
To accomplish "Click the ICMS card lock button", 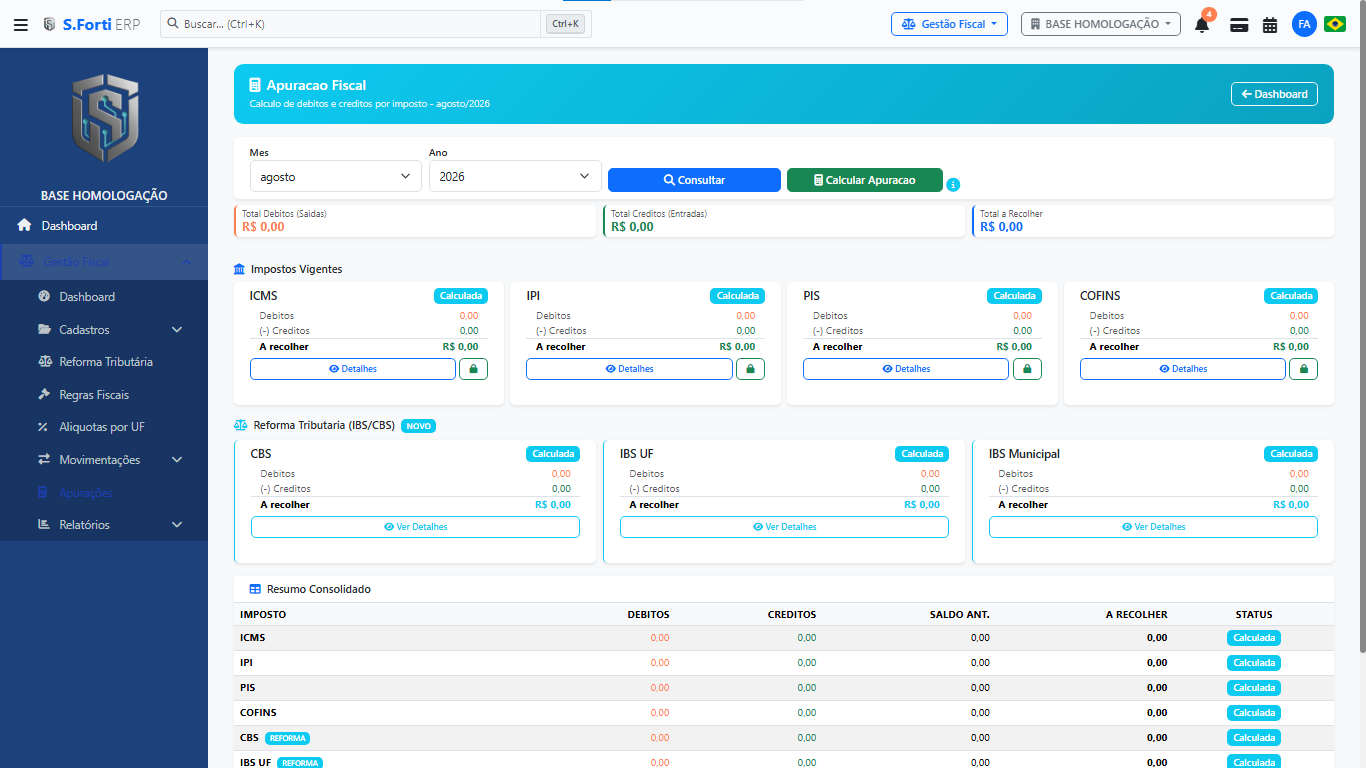I will pyautogui.click(x=473, y=369).
